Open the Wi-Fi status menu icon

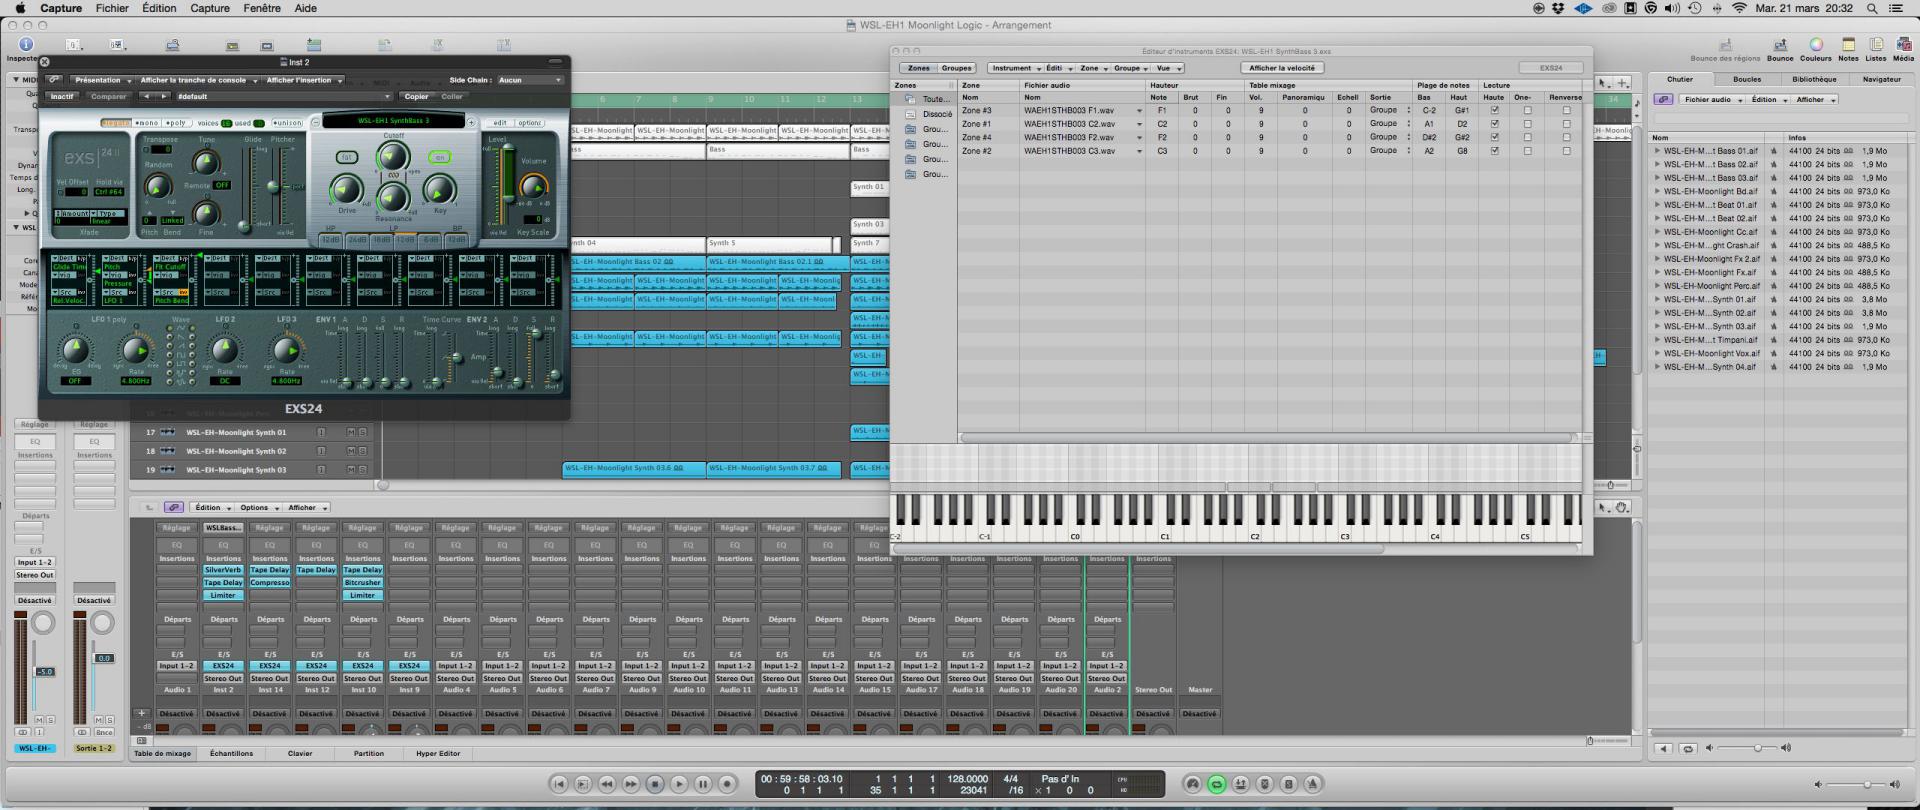point(1739,8)
